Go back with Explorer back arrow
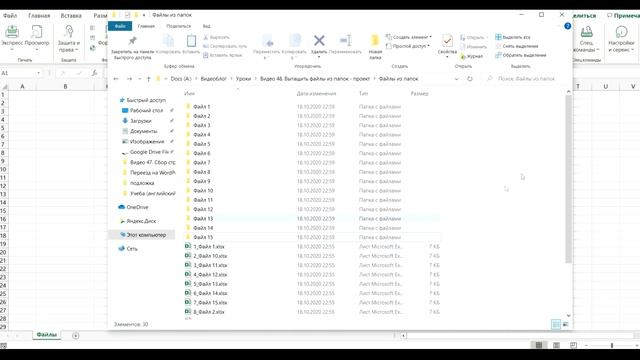This screenshot has width=640, height=360. pyautogui.click(x=116, y=79)
